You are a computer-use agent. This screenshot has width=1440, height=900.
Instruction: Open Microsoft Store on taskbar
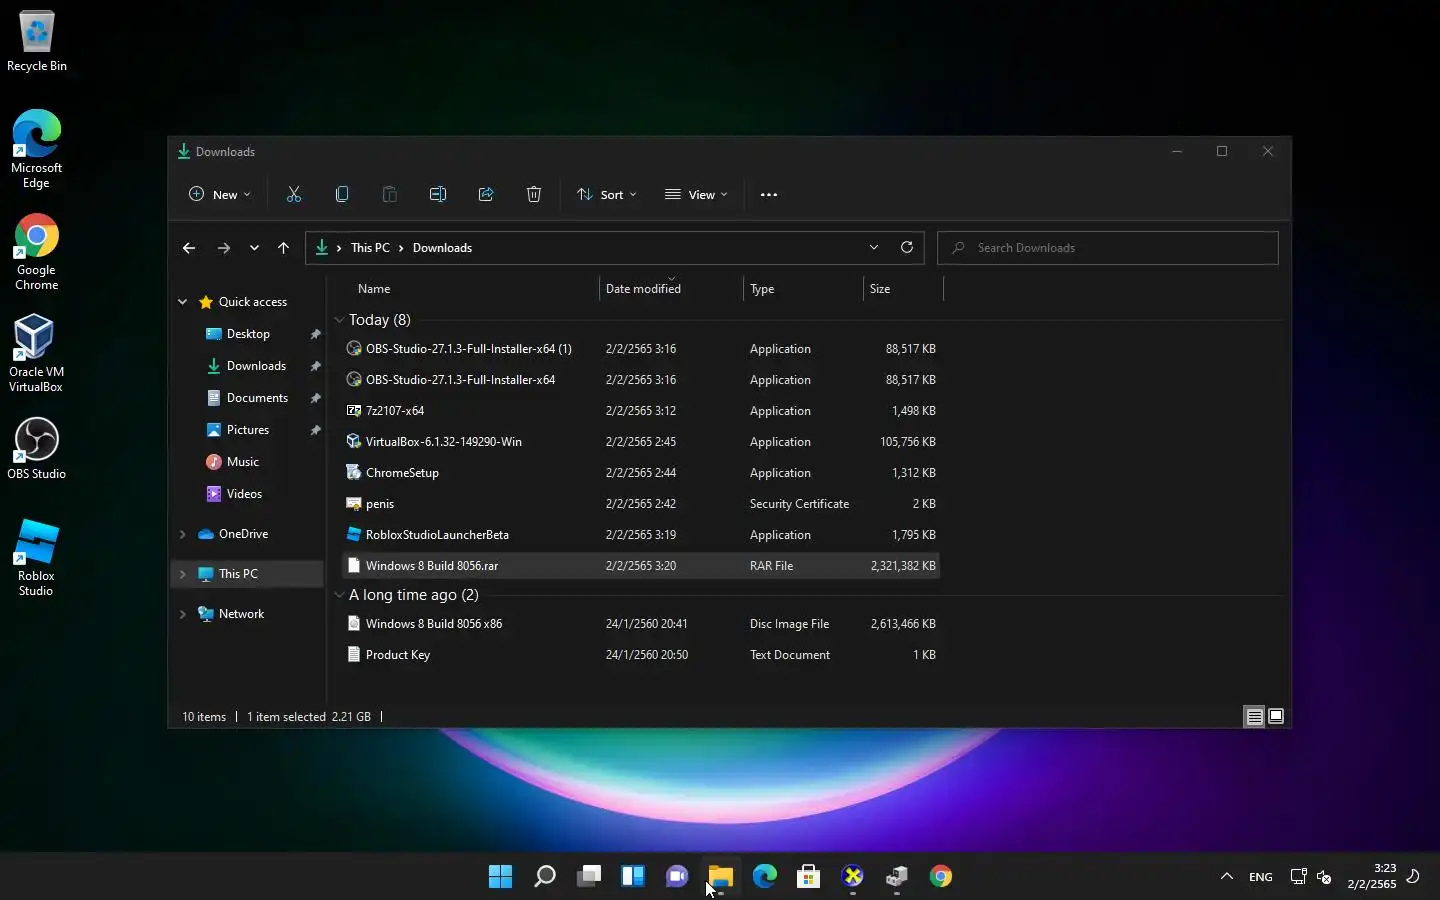point(809,877)
